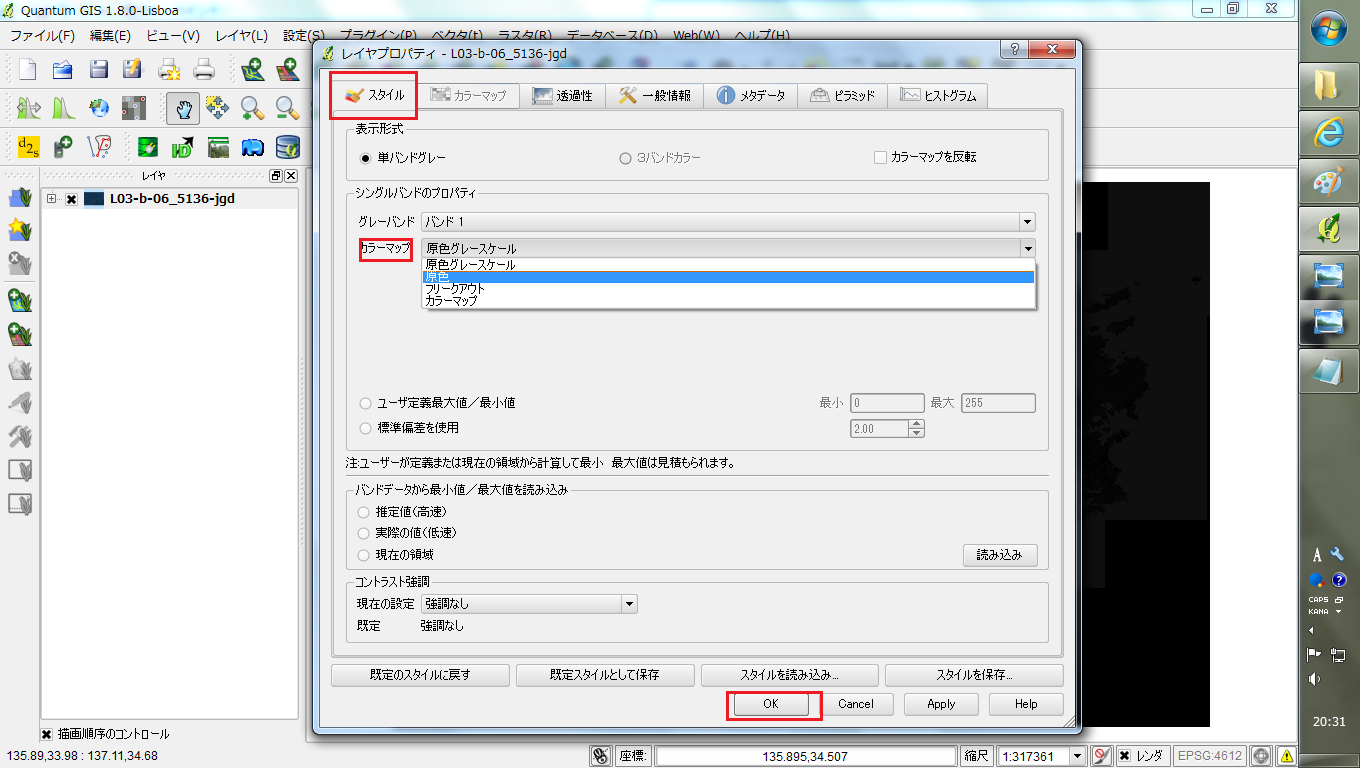The width and height of the screenshot is (1360, 768).
Task: Toggle the レンダ checkbox in status bar
Action: (1125, 757)
